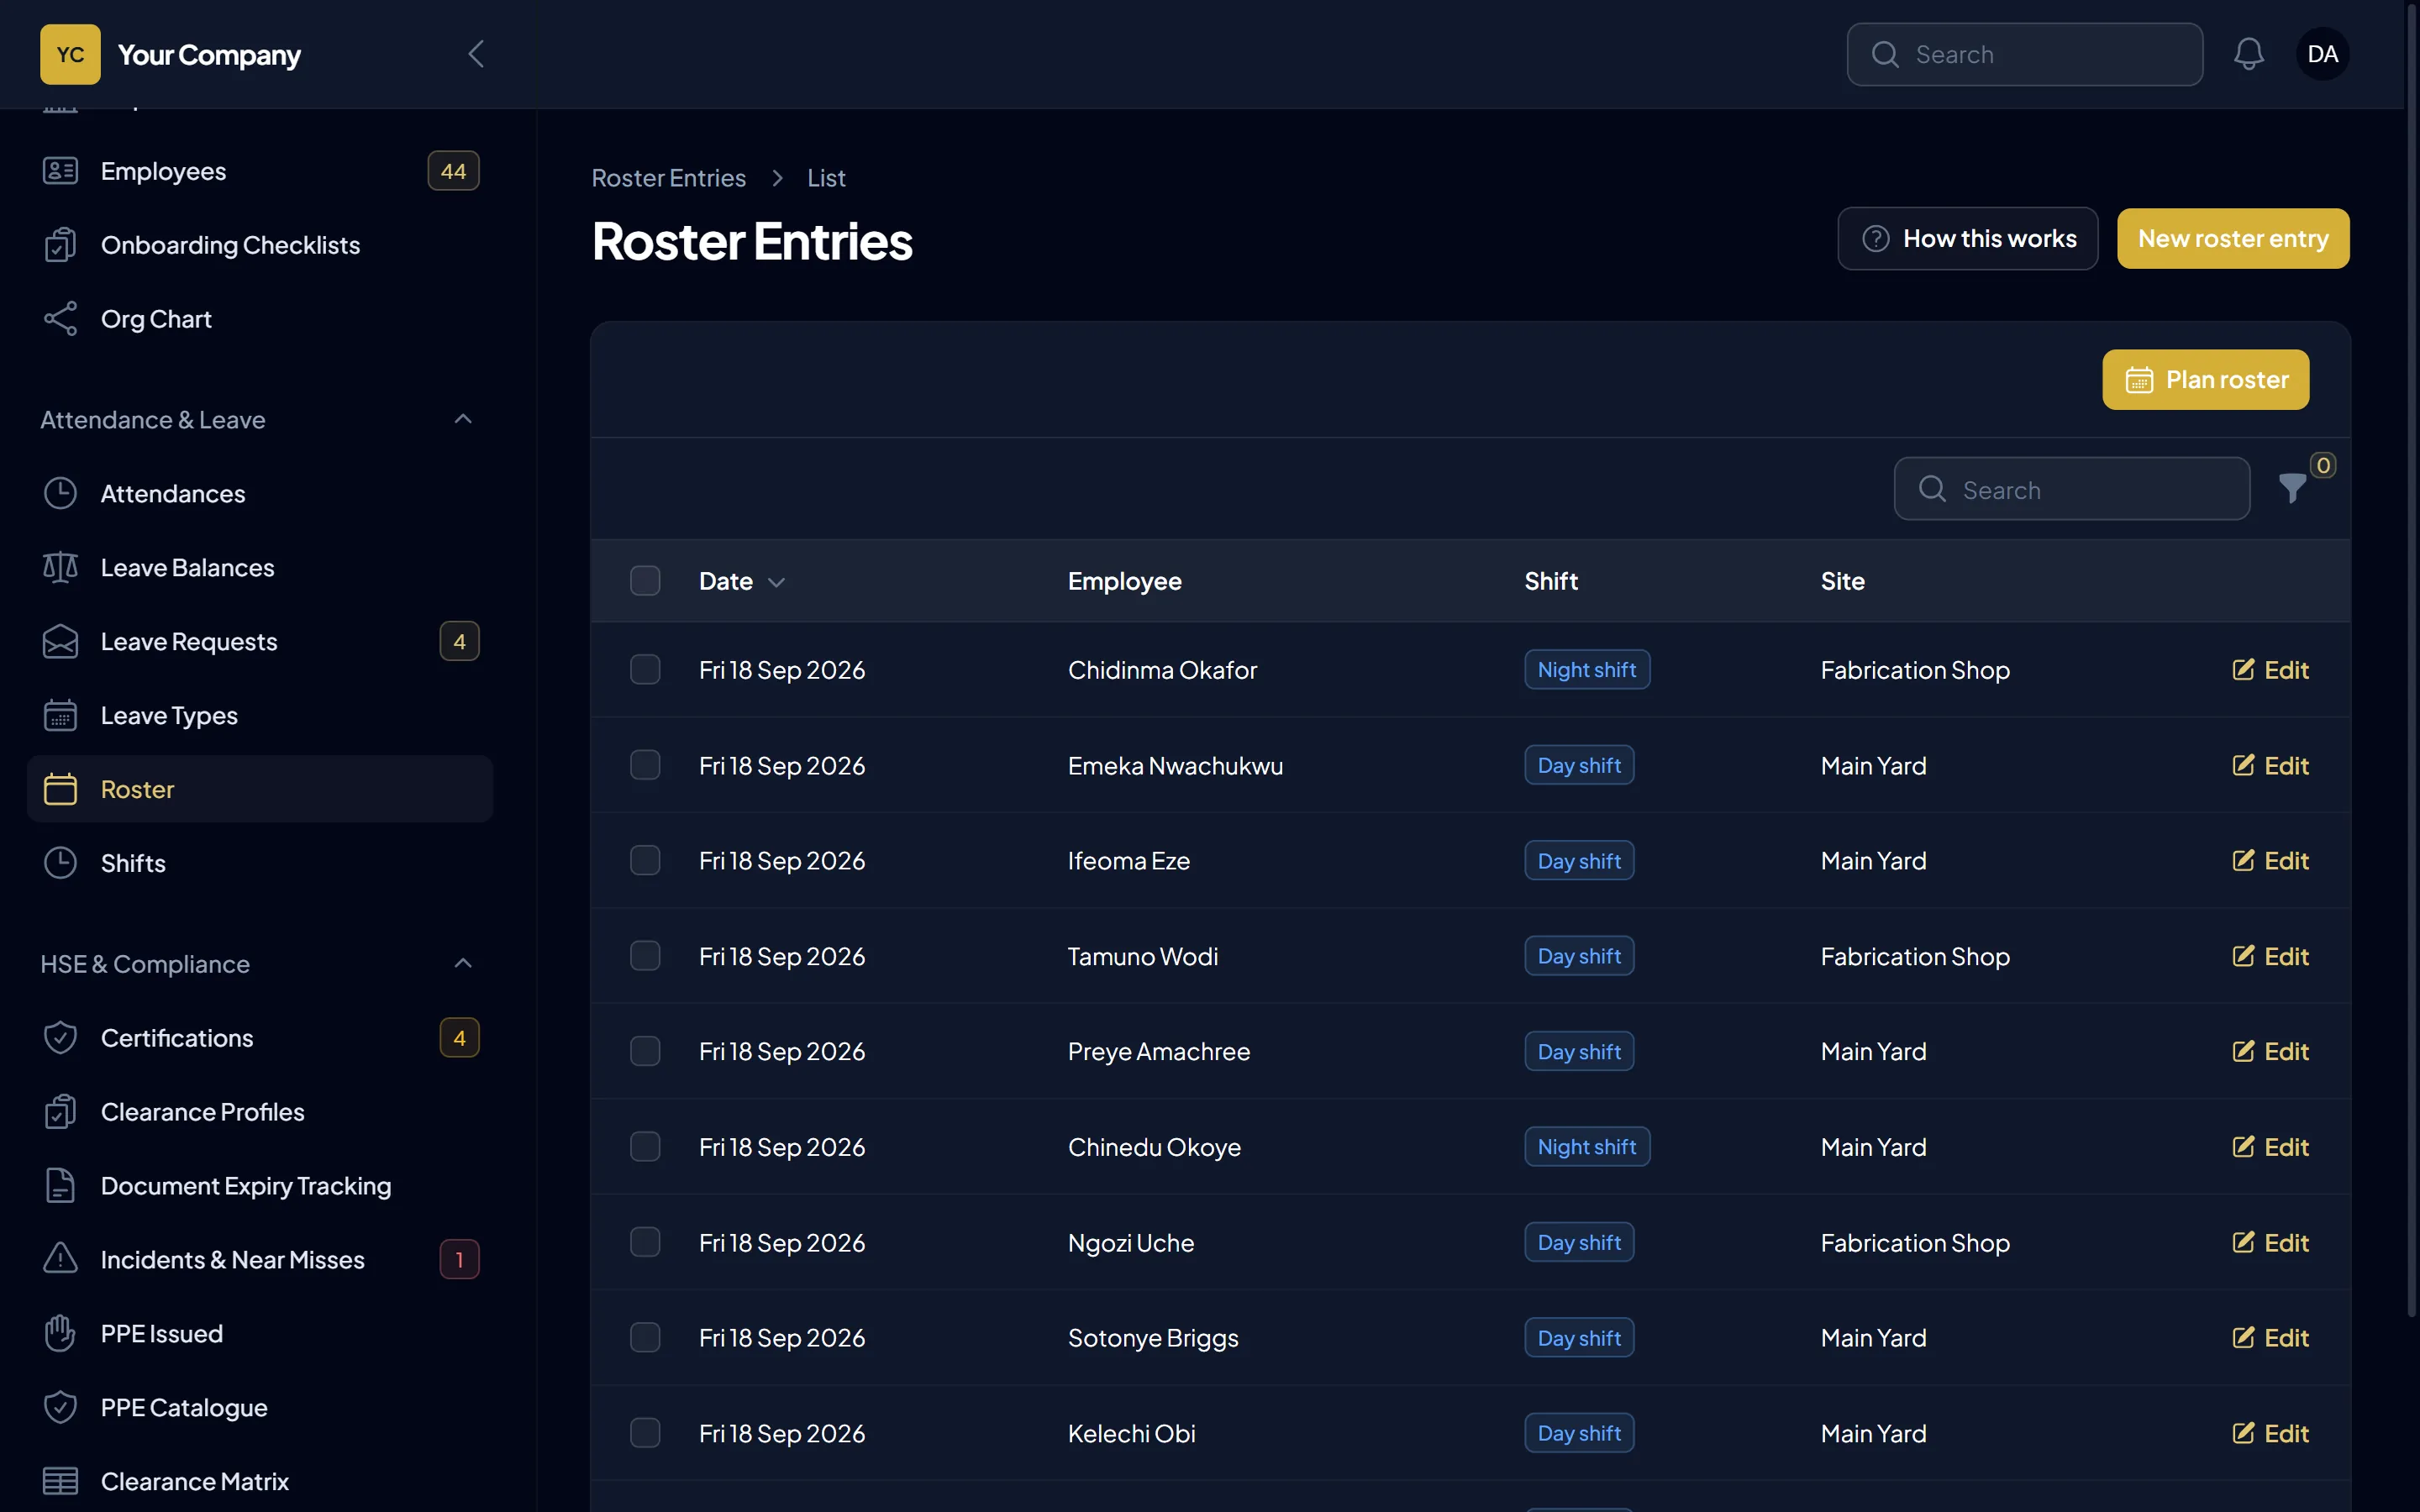Open Onboarding Checklists in the sidebar

[x=260, y=245]
